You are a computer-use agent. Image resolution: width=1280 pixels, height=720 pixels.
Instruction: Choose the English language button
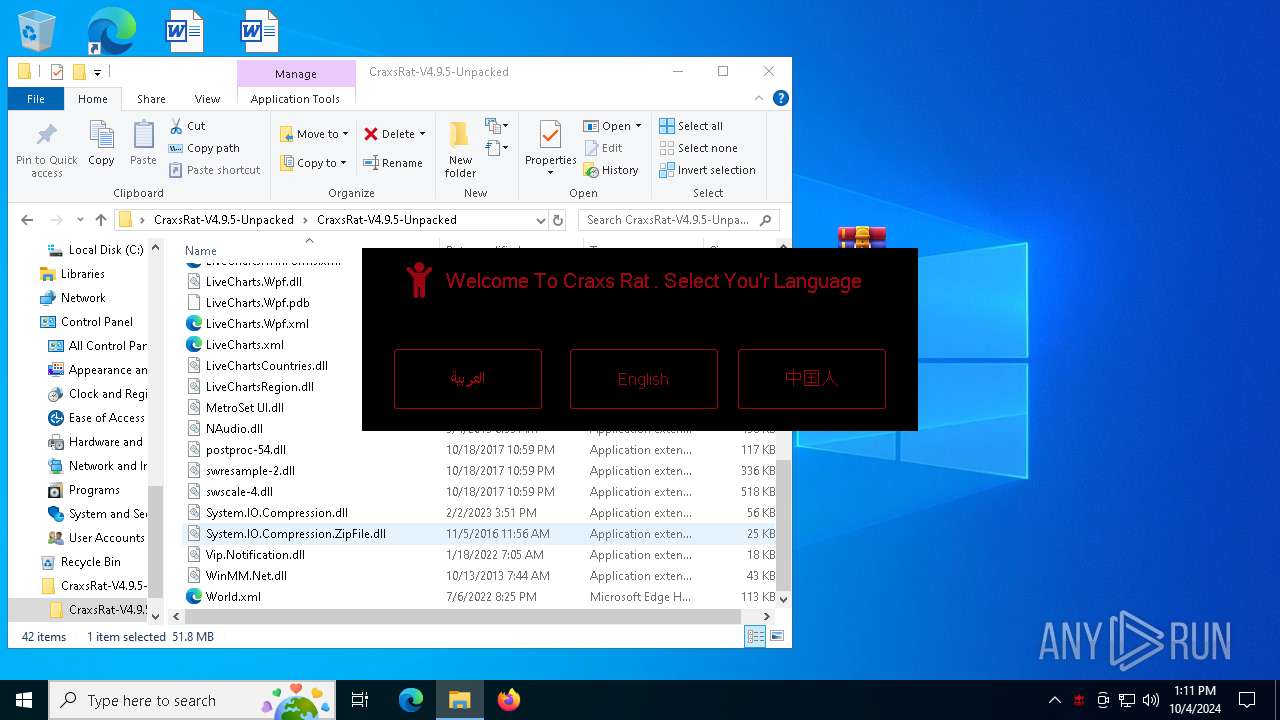pyautogui.click(x=643, y=379)
